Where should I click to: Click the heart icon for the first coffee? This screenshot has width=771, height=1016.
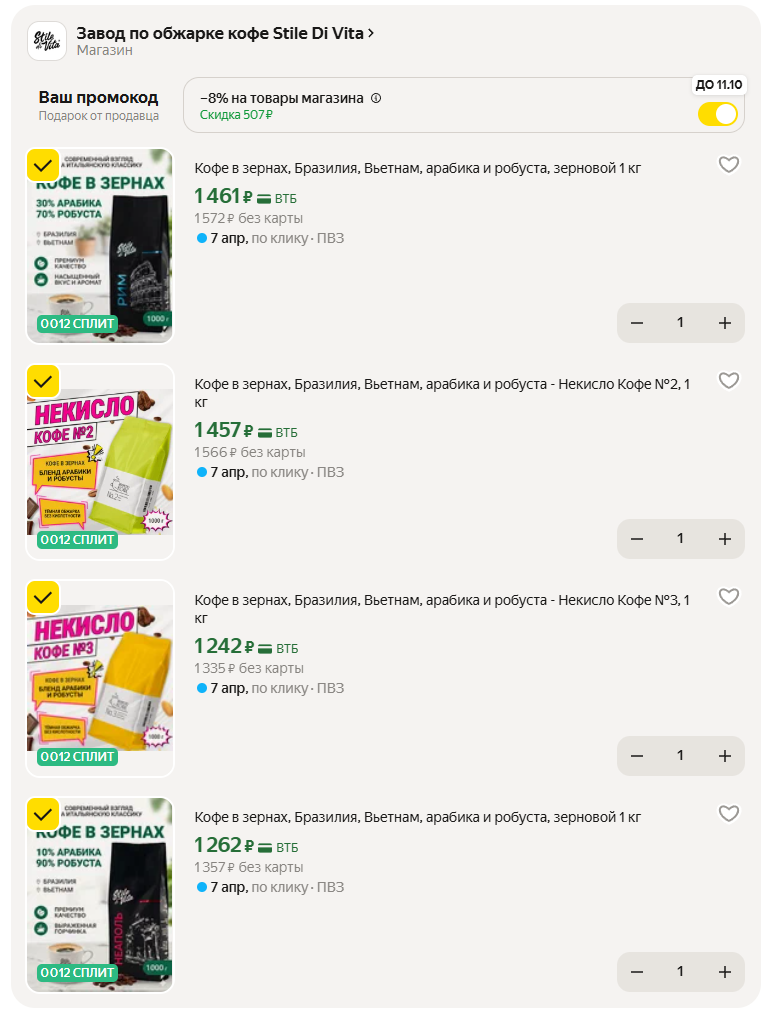tap(729, 165)
